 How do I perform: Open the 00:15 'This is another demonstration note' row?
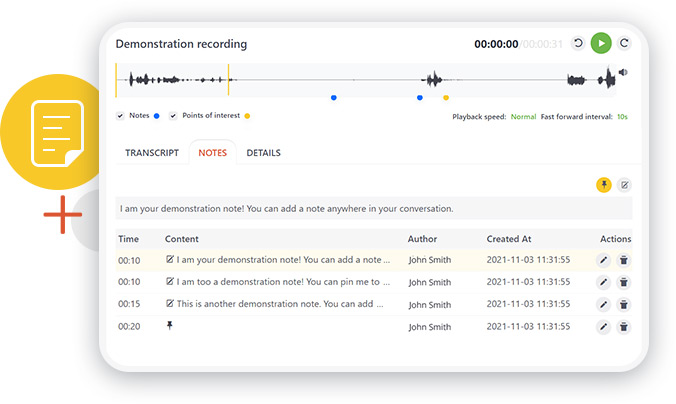[373, 304]
